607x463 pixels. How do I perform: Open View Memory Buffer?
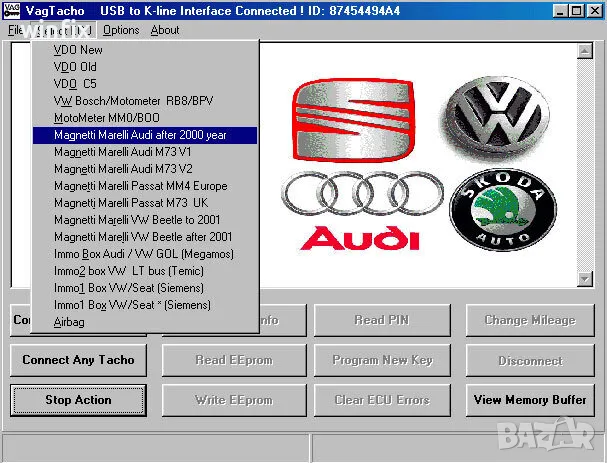530,400
